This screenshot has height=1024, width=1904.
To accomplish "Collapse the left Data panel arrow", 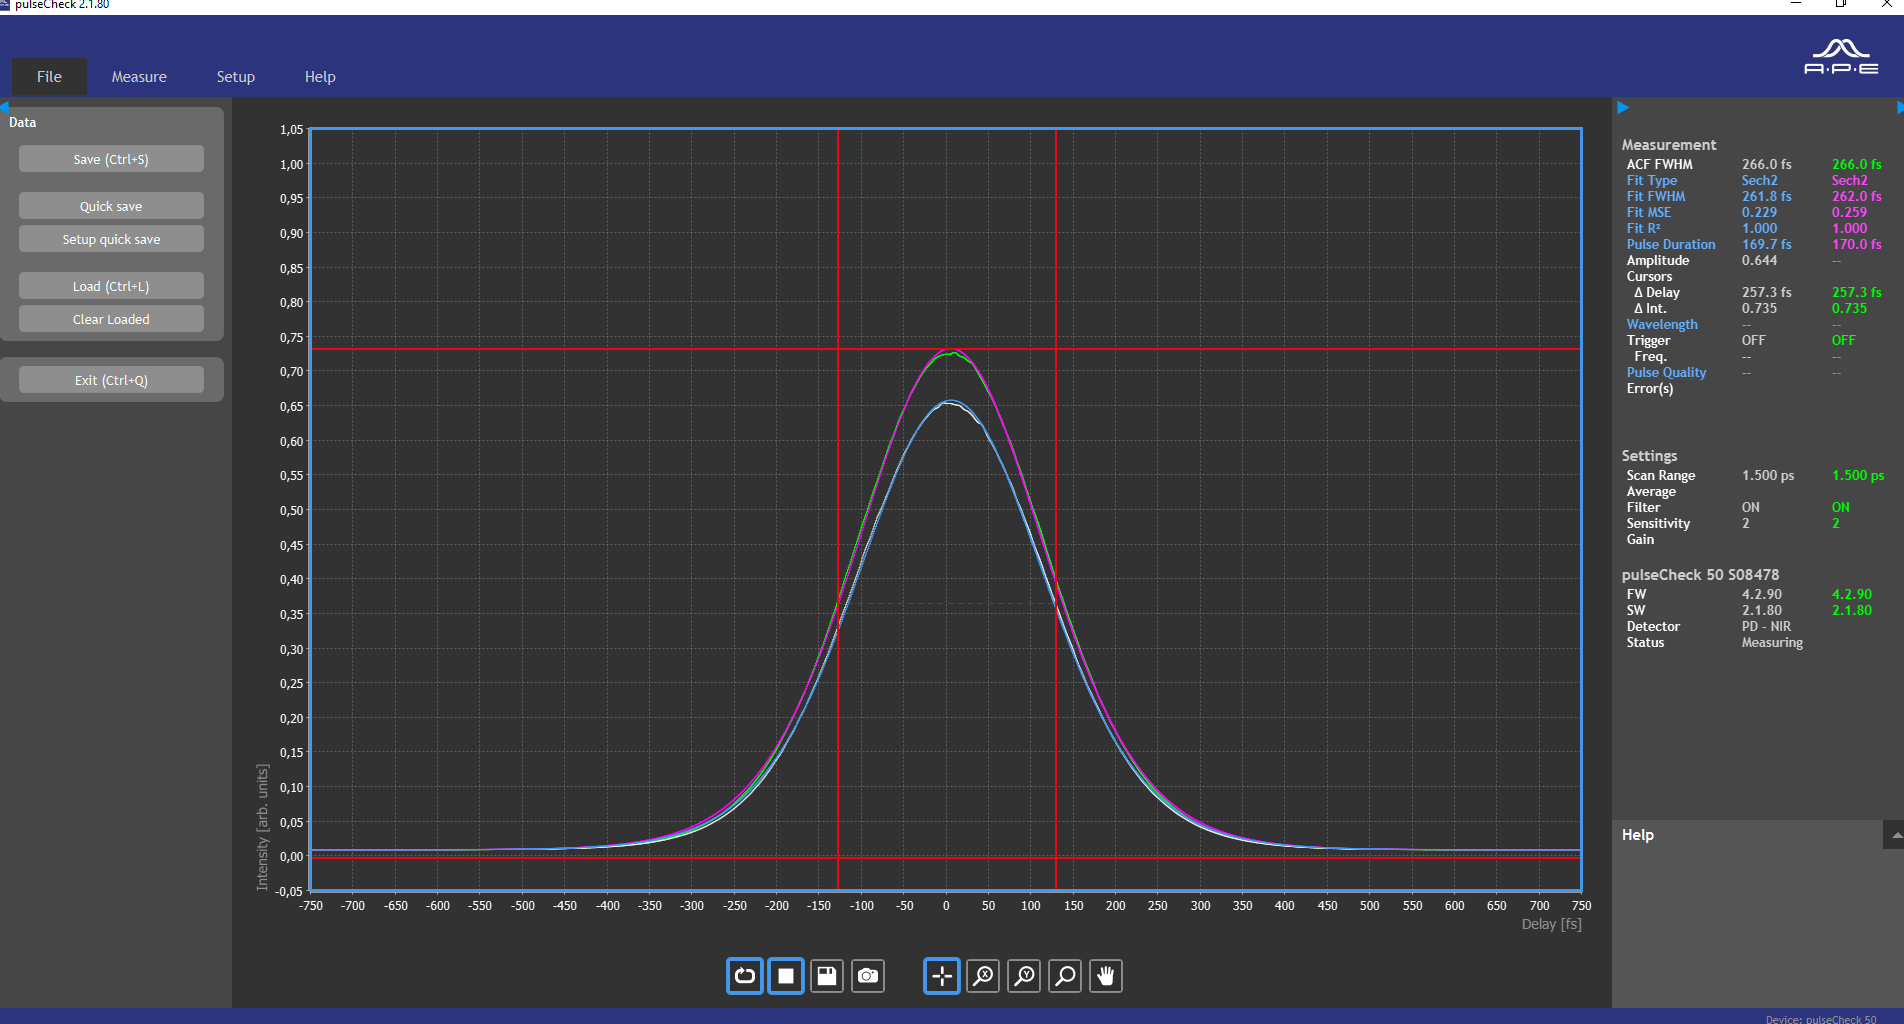I will [x=4, y=107].
